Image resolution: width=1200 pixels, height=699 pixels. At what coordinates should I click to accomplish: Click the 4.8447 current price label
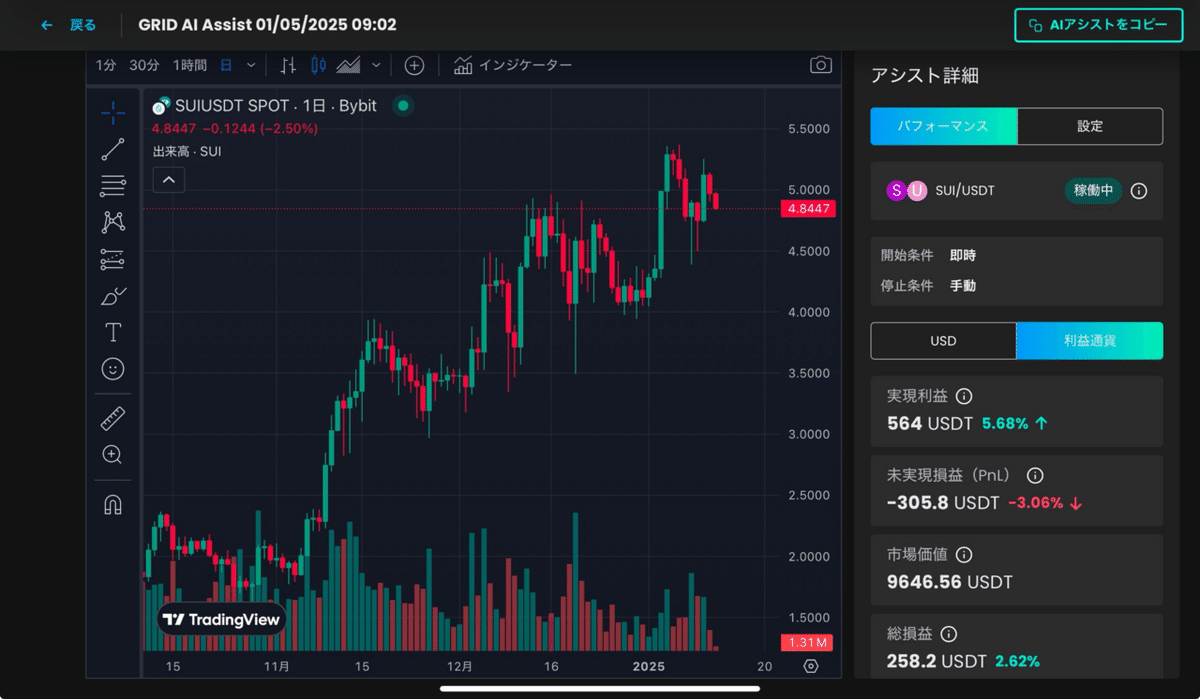point(808,209)
